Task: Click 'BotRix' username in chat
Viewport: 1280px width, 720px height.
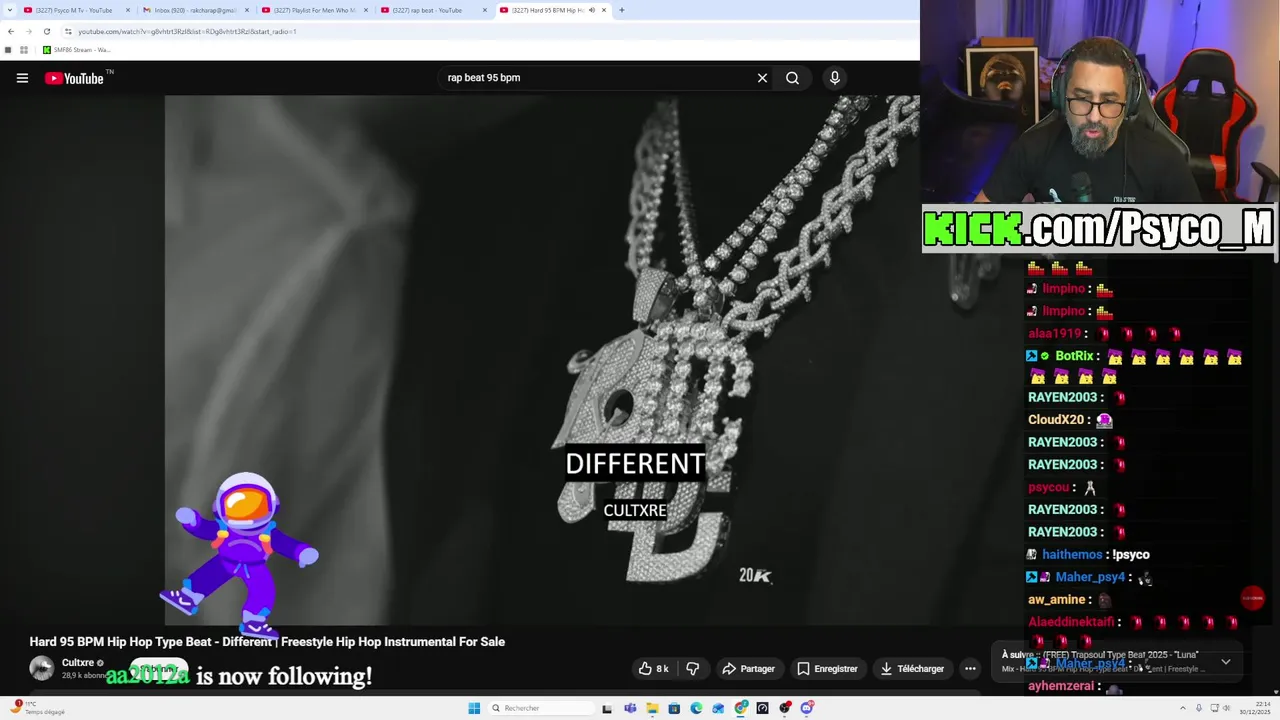Action: (1075, 356)
